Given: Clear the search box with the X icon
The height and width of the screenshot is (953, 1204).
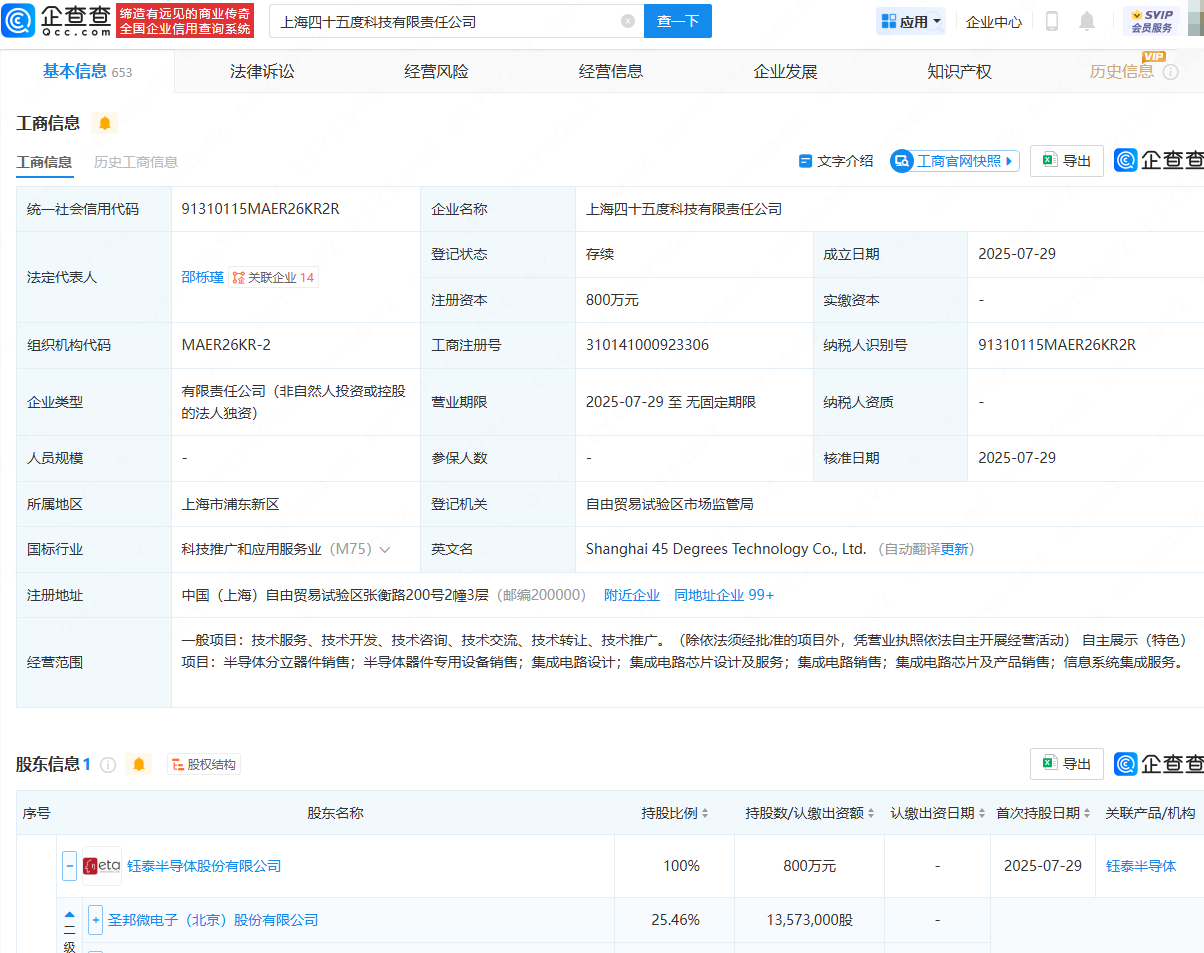Looking at the screenshot, I should pos(627,21).
